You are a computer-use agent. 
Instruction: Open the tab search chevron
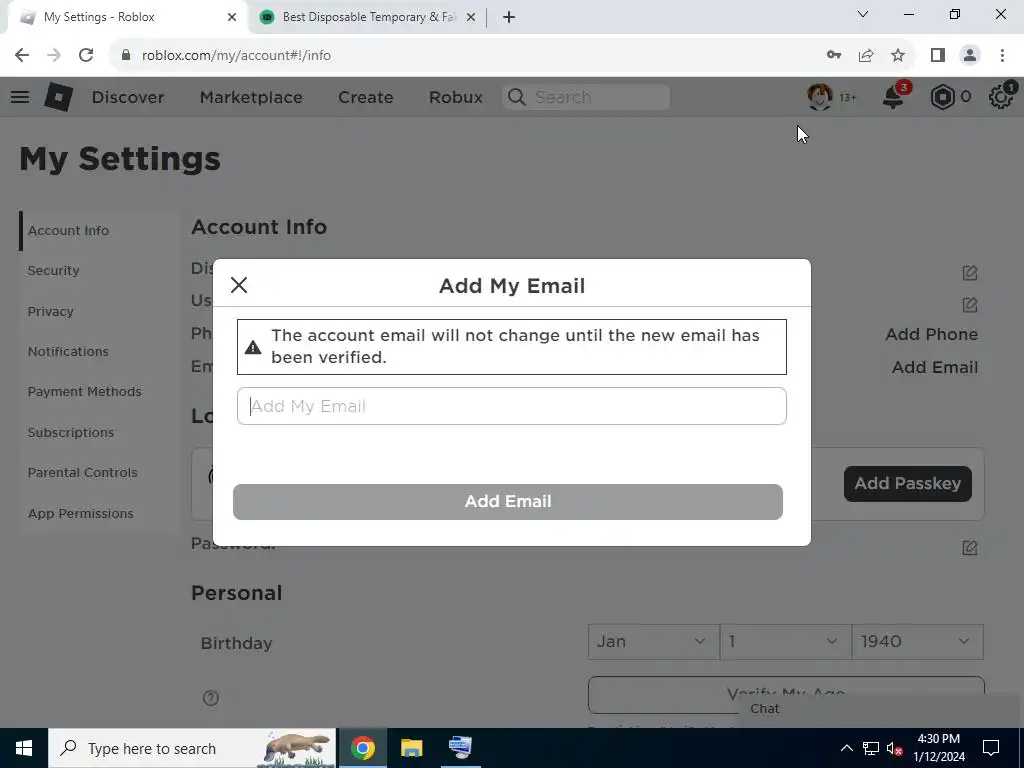pyautogui.click(x=863, y=14)
